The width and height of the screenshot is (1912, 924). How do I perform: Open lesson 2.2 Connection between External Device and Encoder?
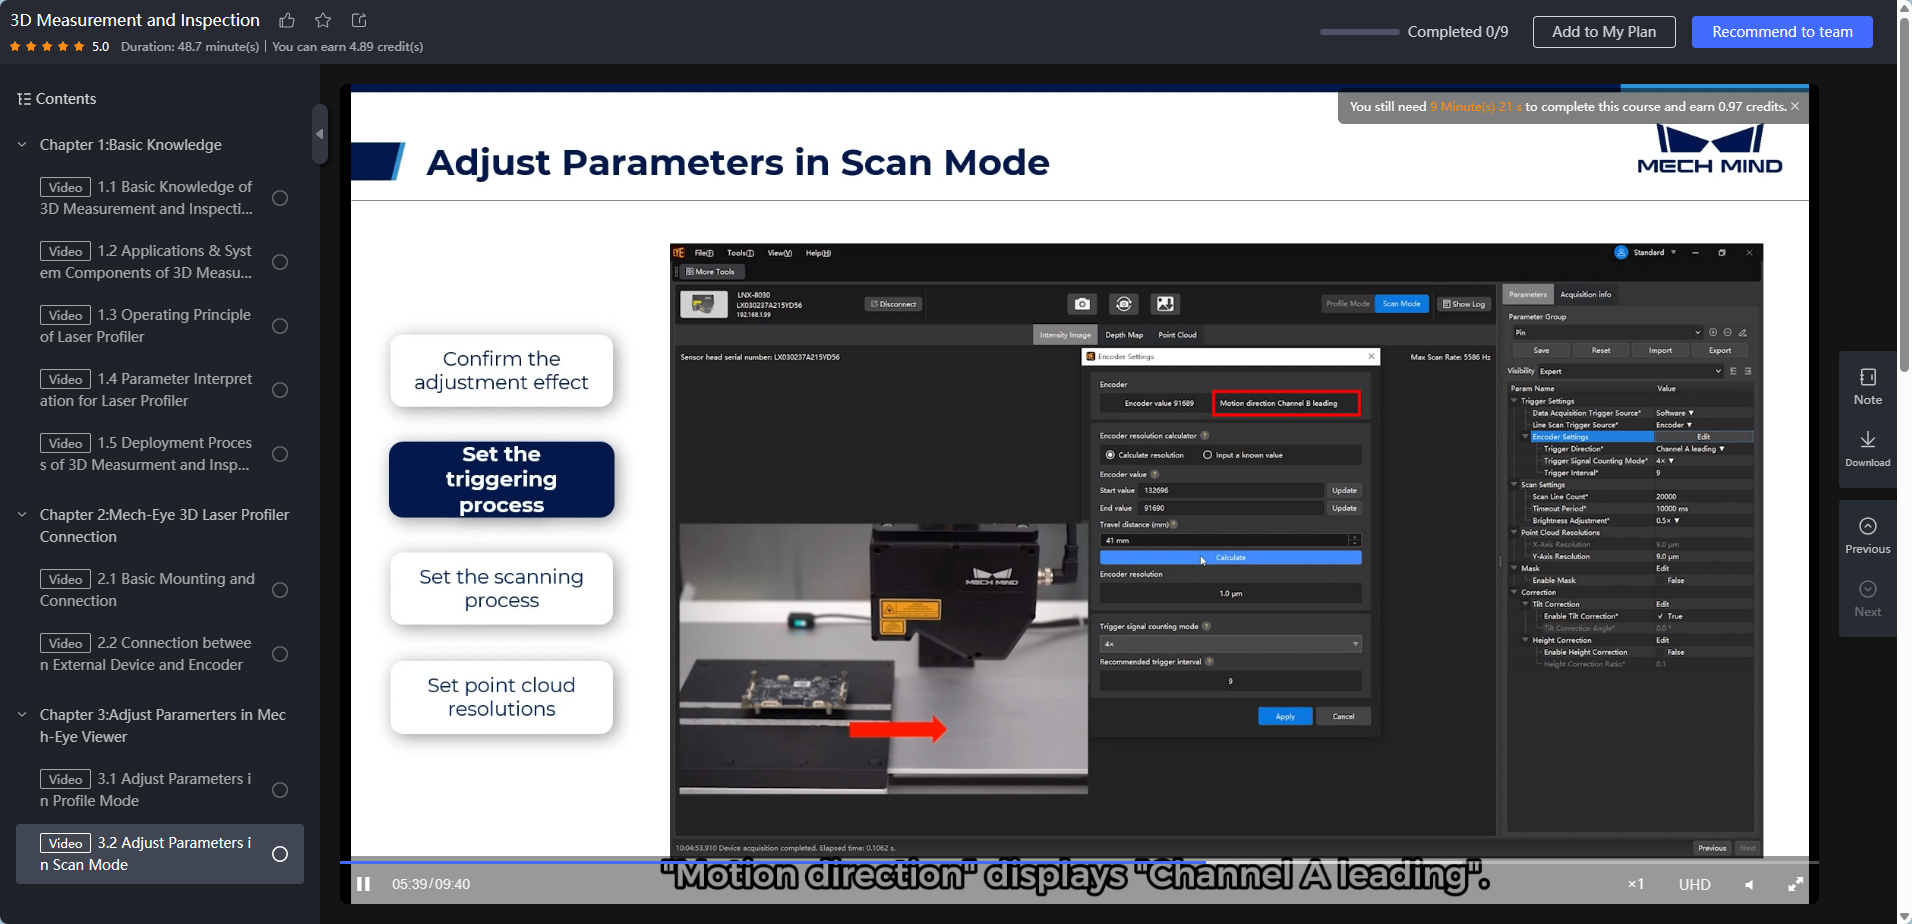pos(146,654)
